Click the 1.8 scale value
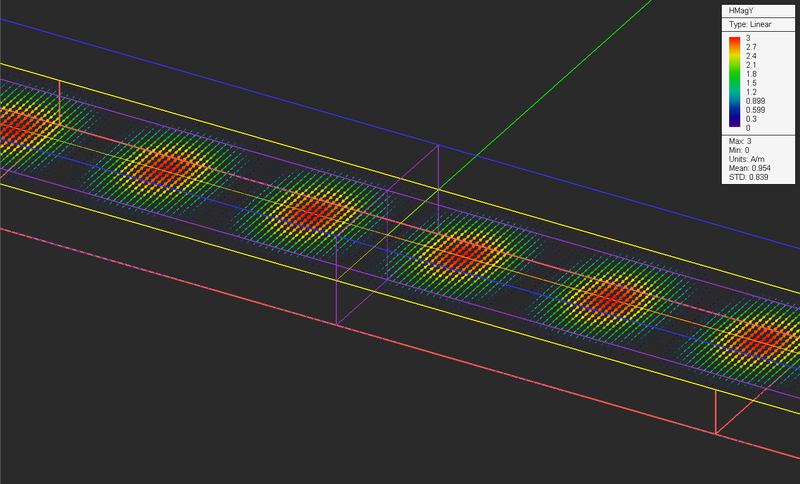This screenshot has width=800, height=484. 751,74
